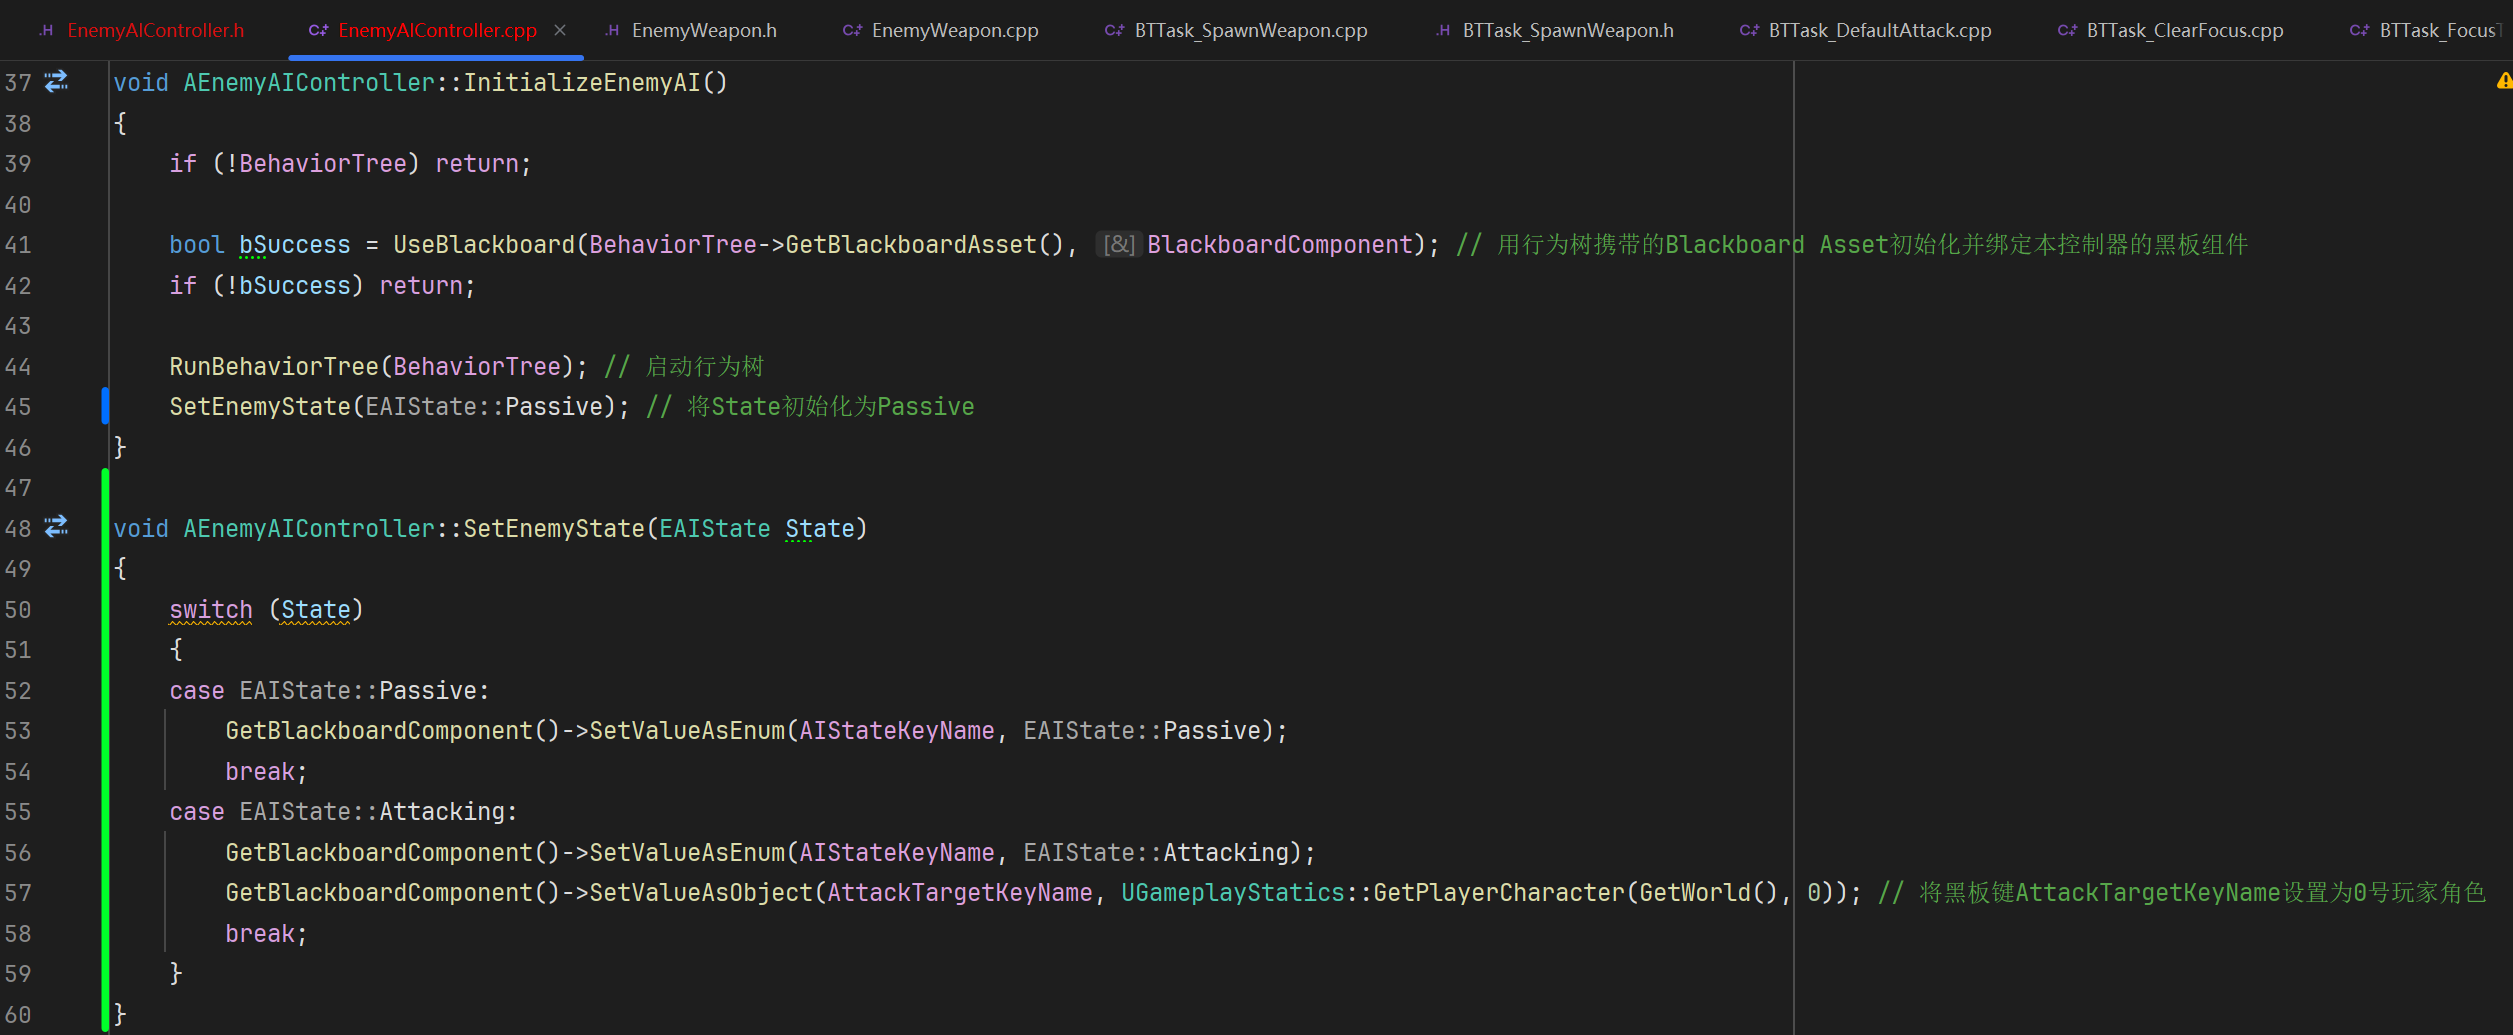Click the "RunBehaviorTree" call on line 44
The width and height of the screenshot is (2513, 1035).
point(274,367)
